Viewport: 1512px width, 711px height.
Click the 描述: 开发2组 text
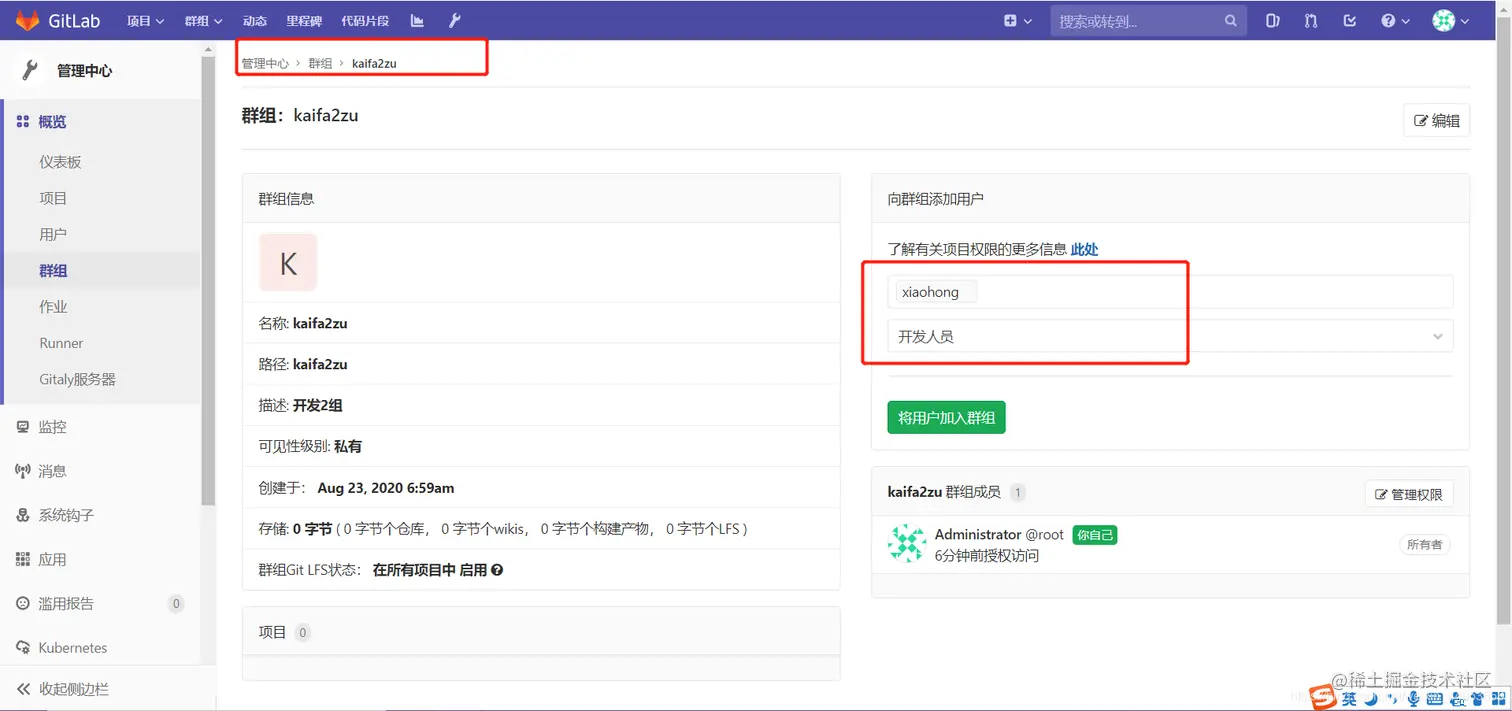[x=300, y=405]
